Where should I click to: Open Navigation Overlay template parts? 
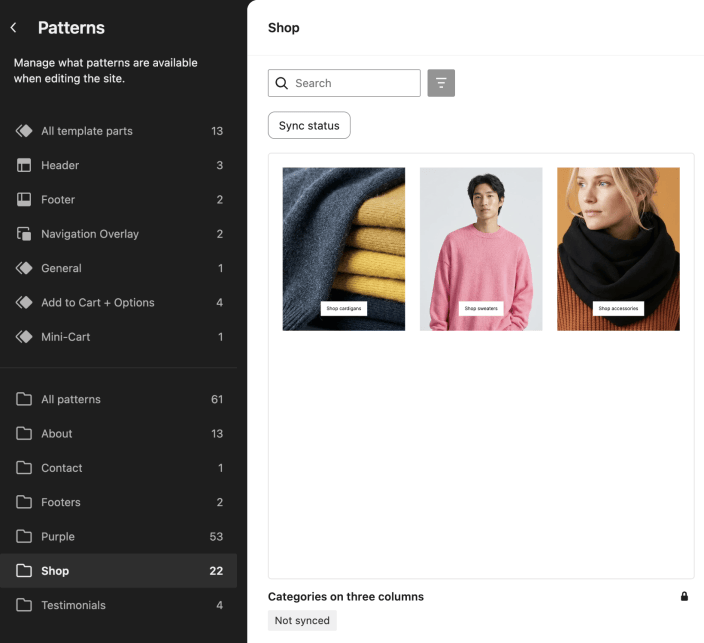(x=119, y=234)
